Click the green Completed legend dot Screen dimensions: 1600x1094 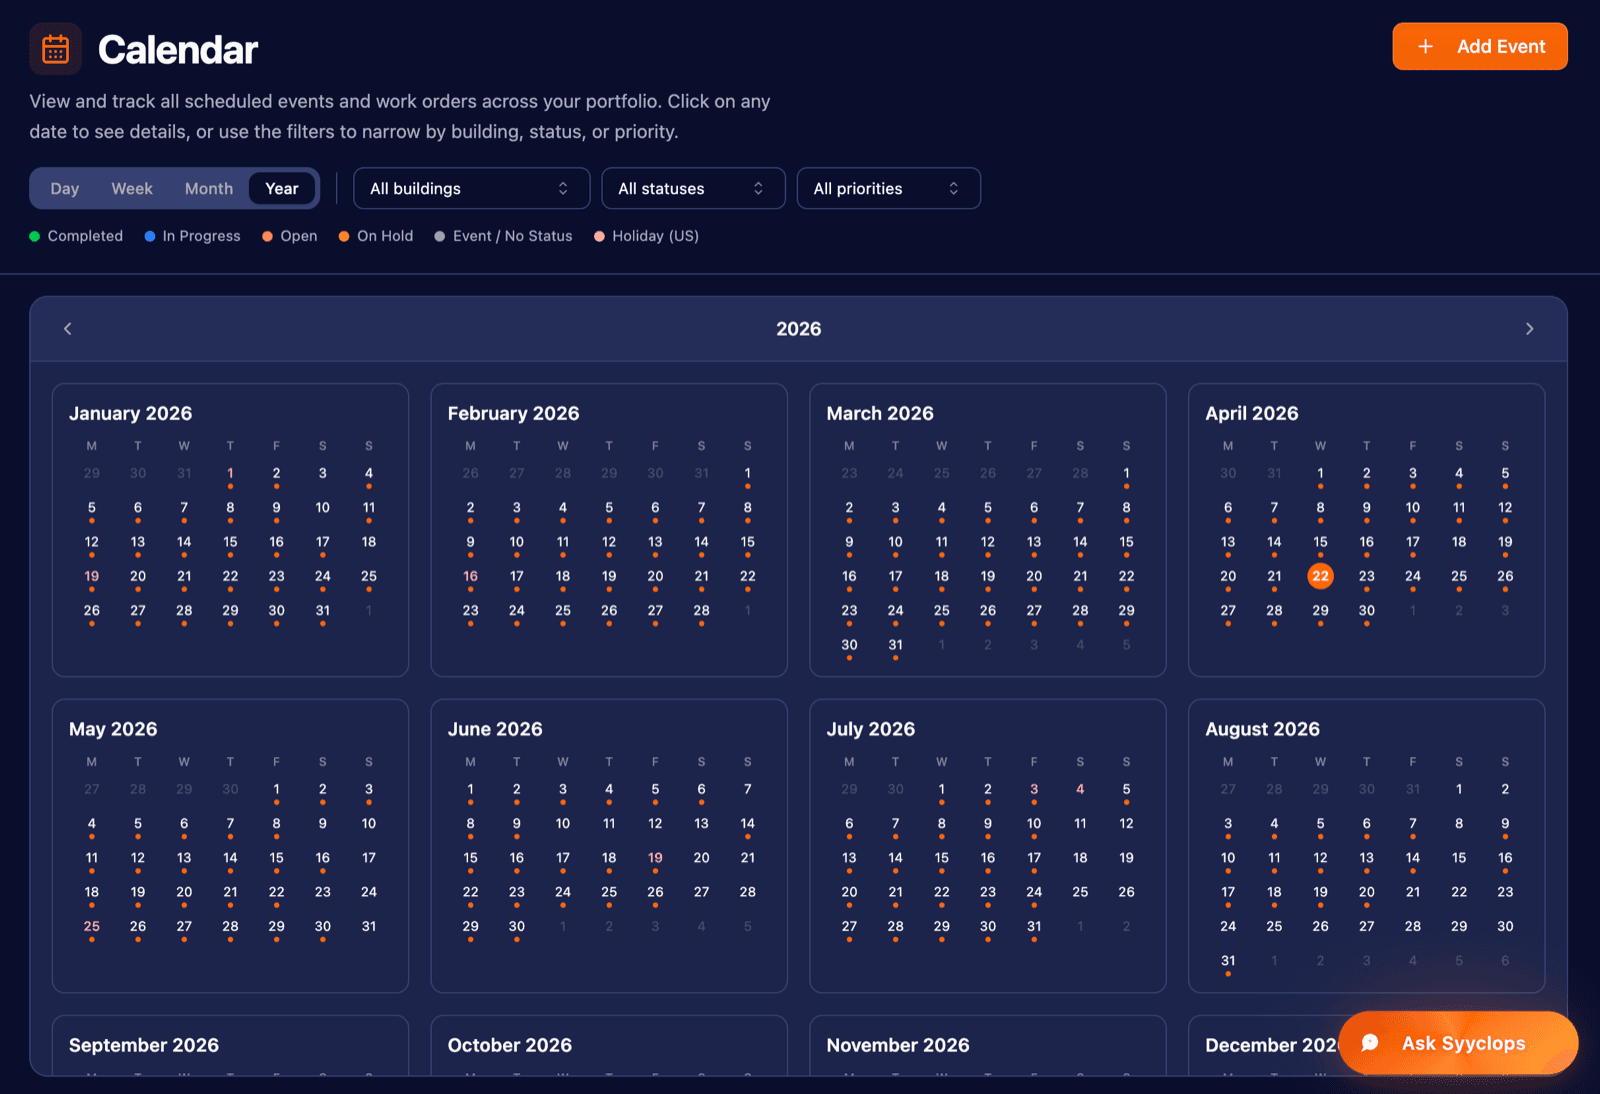tap(35, 236)
